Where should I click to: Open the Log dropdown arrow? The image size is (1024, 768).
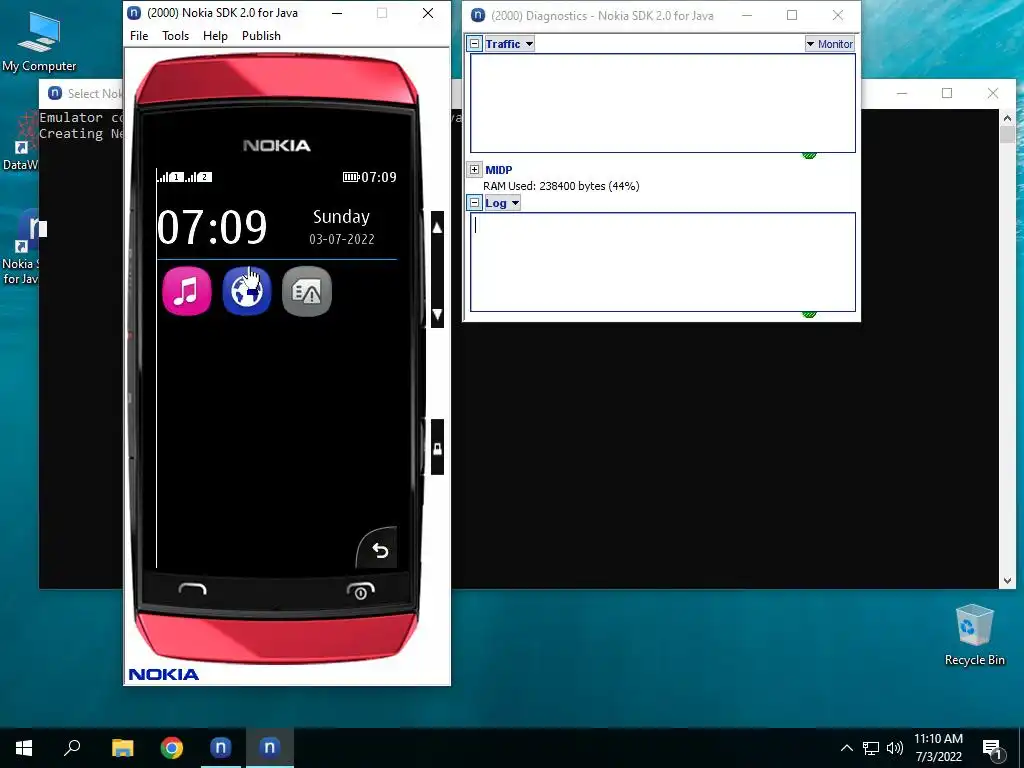515,203
